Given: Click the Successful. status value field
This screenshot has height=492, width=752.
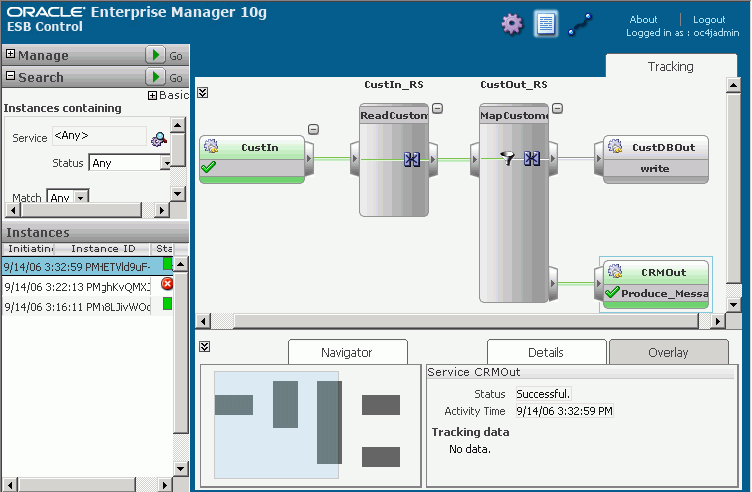Looking at the screenshot, I should pyautogui.click(x=543, y=394).
